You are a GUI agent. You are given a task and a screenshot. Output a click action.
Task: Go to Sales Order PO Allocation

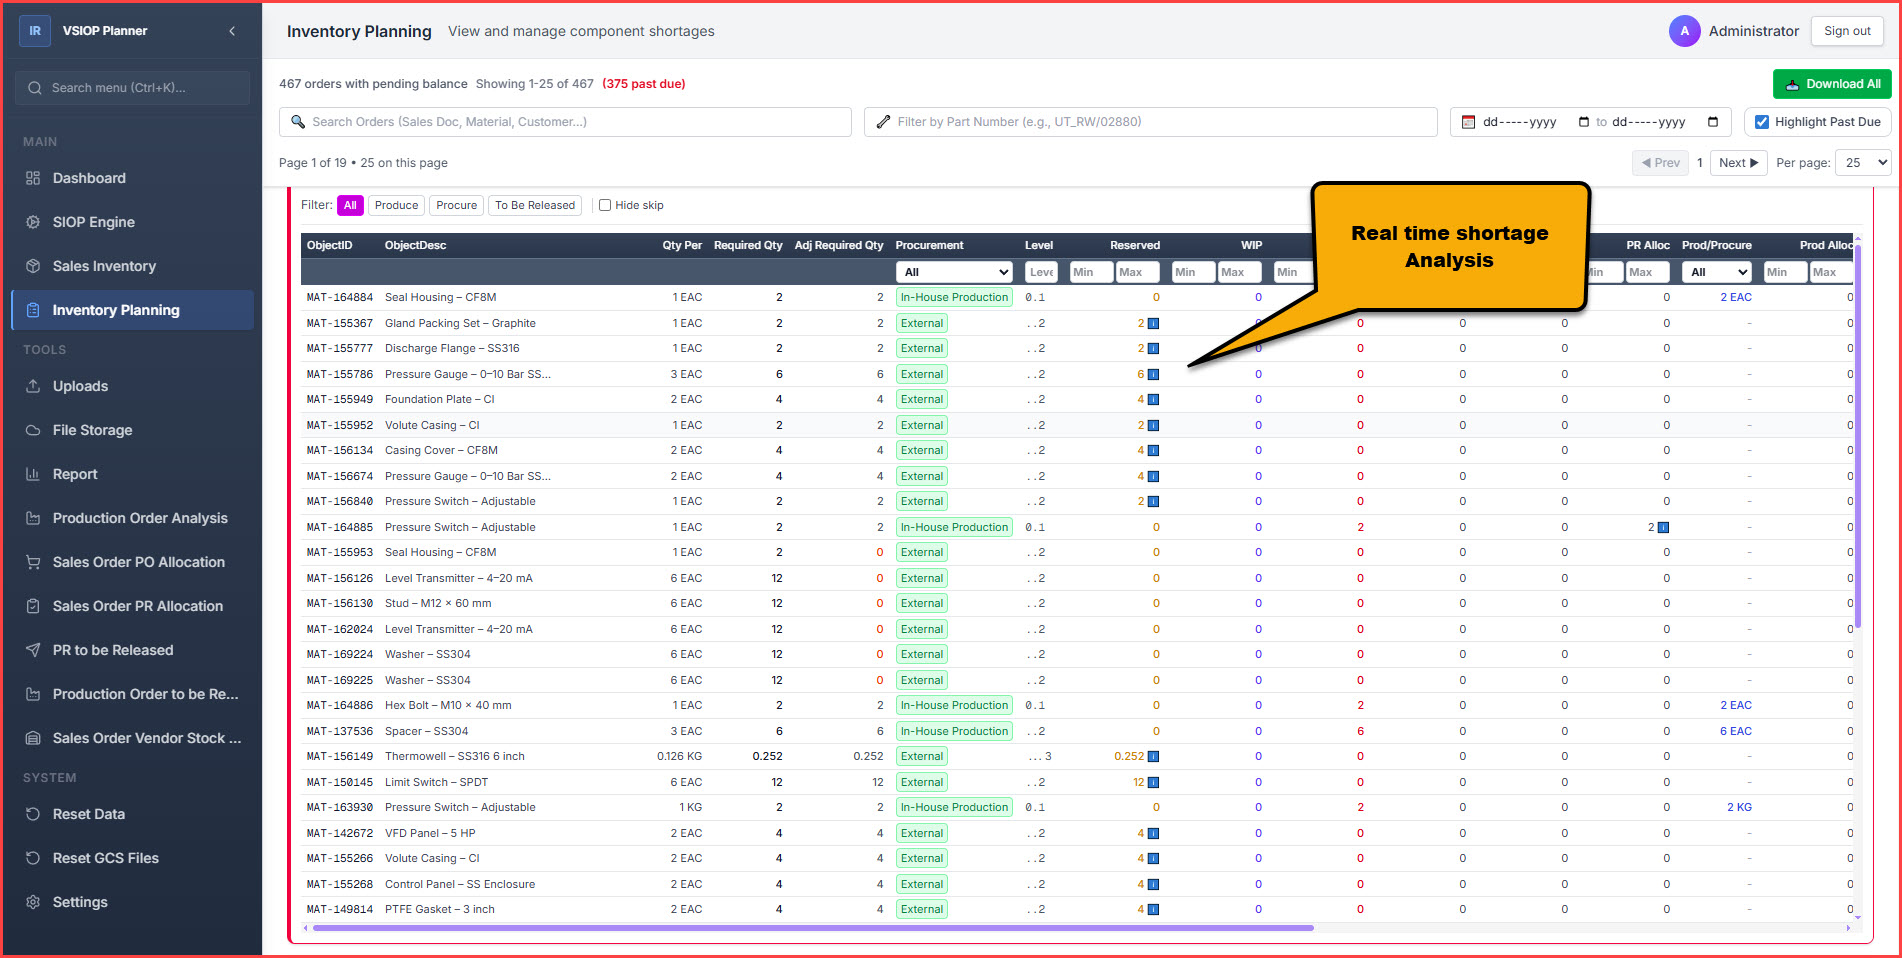tap(138, 562)
